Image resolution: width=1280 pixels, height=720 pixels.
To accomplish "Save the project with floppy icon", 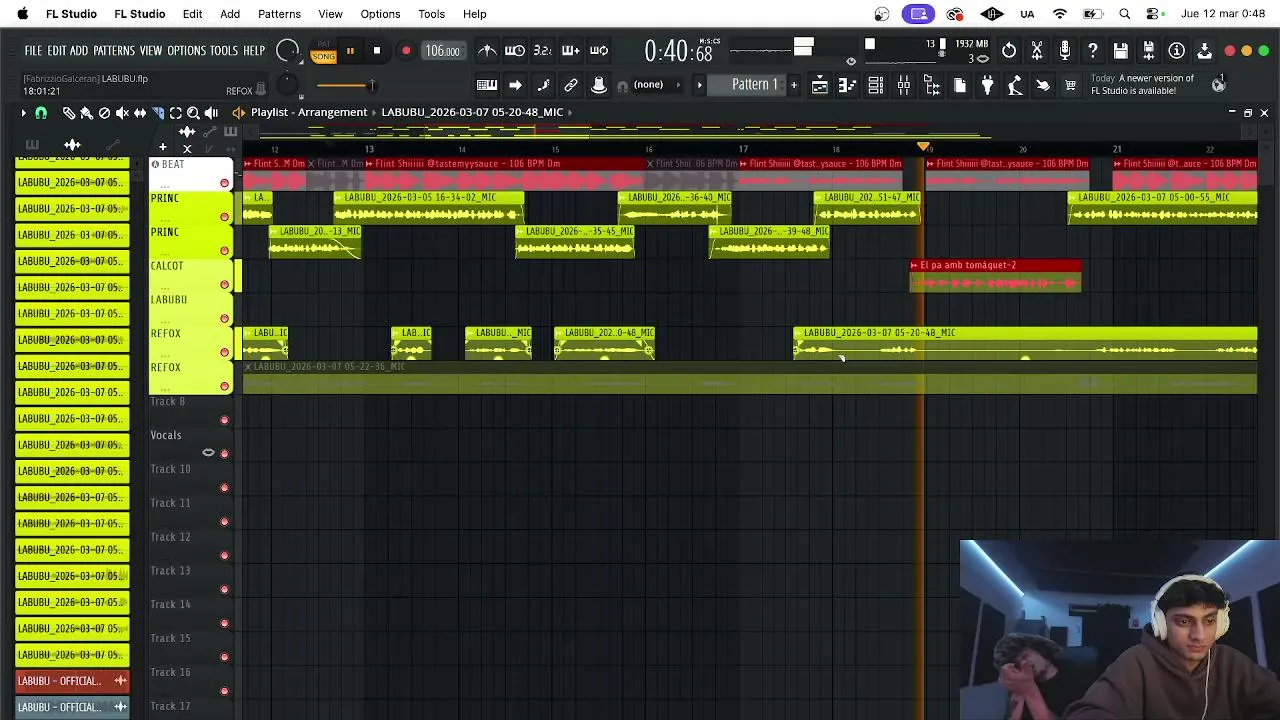I will pos(1121,50).
